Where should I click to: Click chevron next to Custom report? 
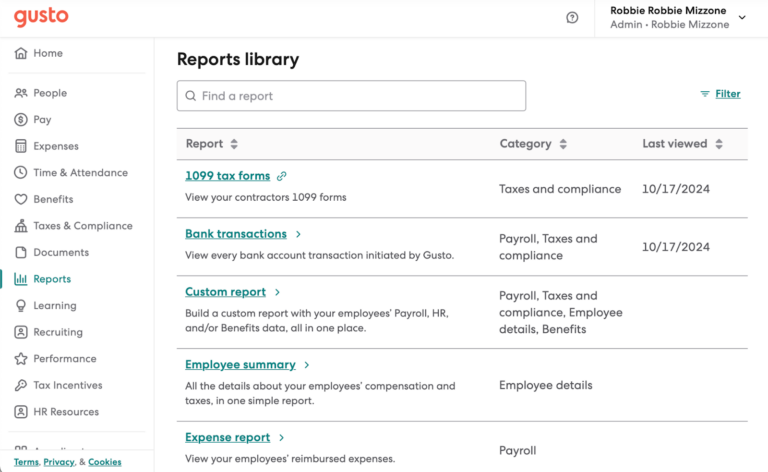pyautogui.click(x=277, y=292)
